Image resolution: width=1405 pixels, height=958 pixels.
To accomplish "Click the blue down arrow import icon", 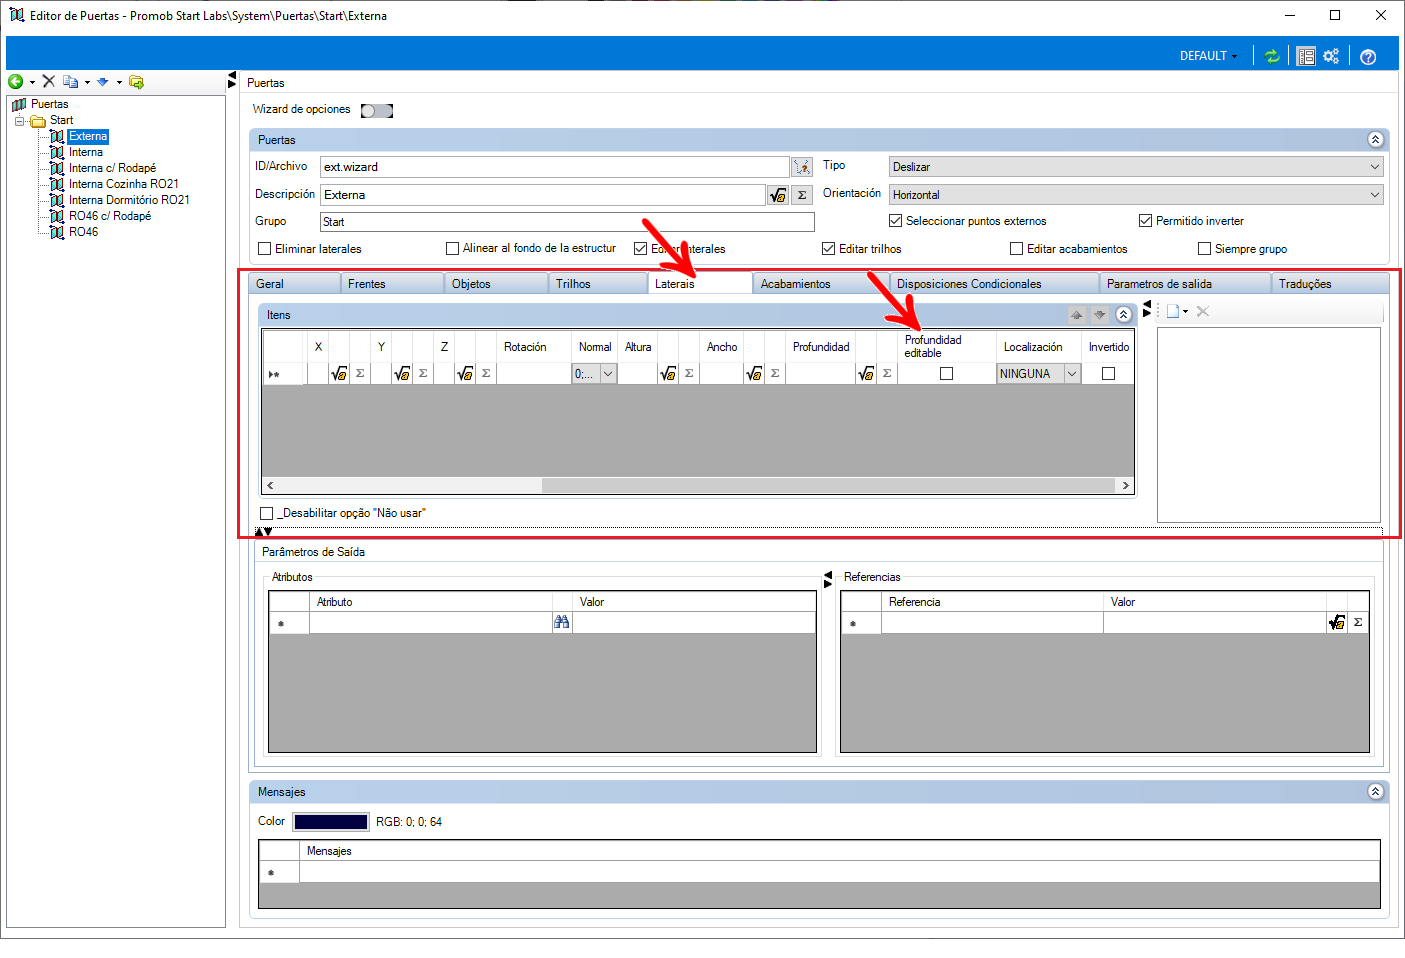I will 102,82.
